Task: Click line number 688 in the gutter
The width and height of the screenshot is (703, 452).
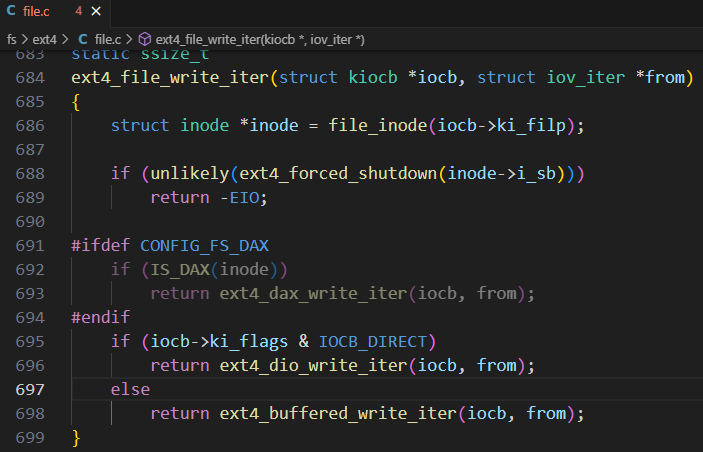Action: click(x=30, y=174)
